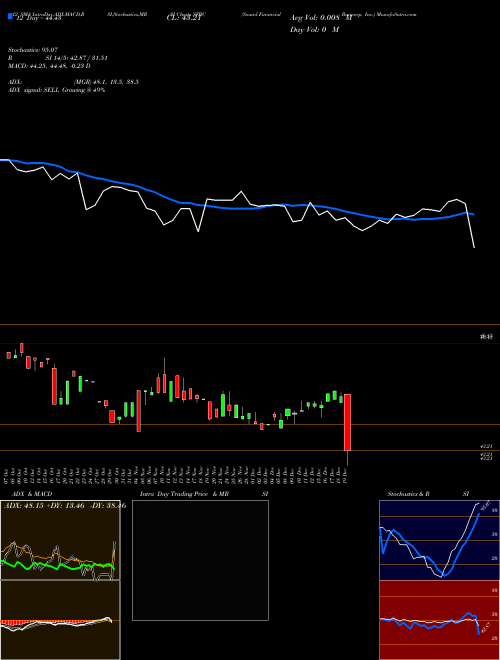Select the '12 Day = 44.43' legend text
The width and height of the screenshot is (500, 660).
(39, 18)
